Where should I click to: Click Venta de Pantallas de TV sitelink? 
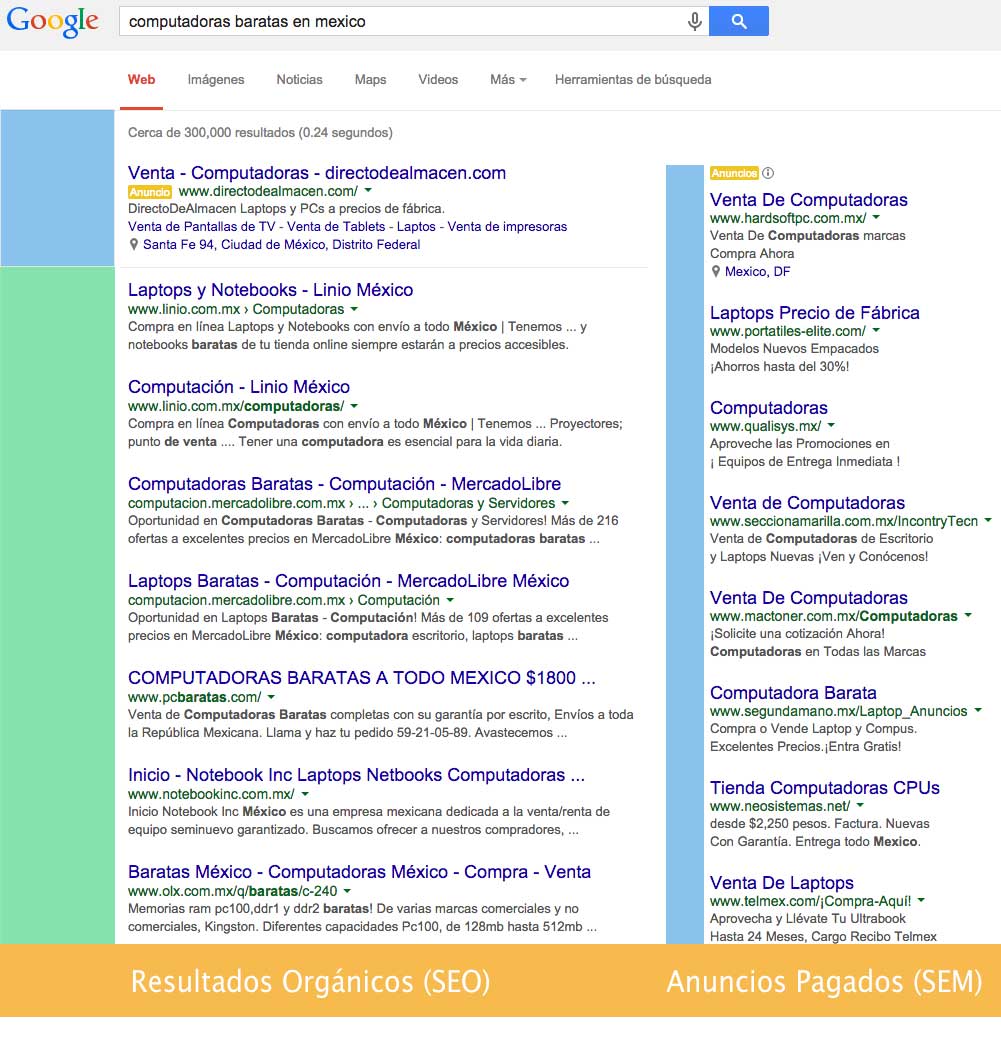tap(202, 226)
